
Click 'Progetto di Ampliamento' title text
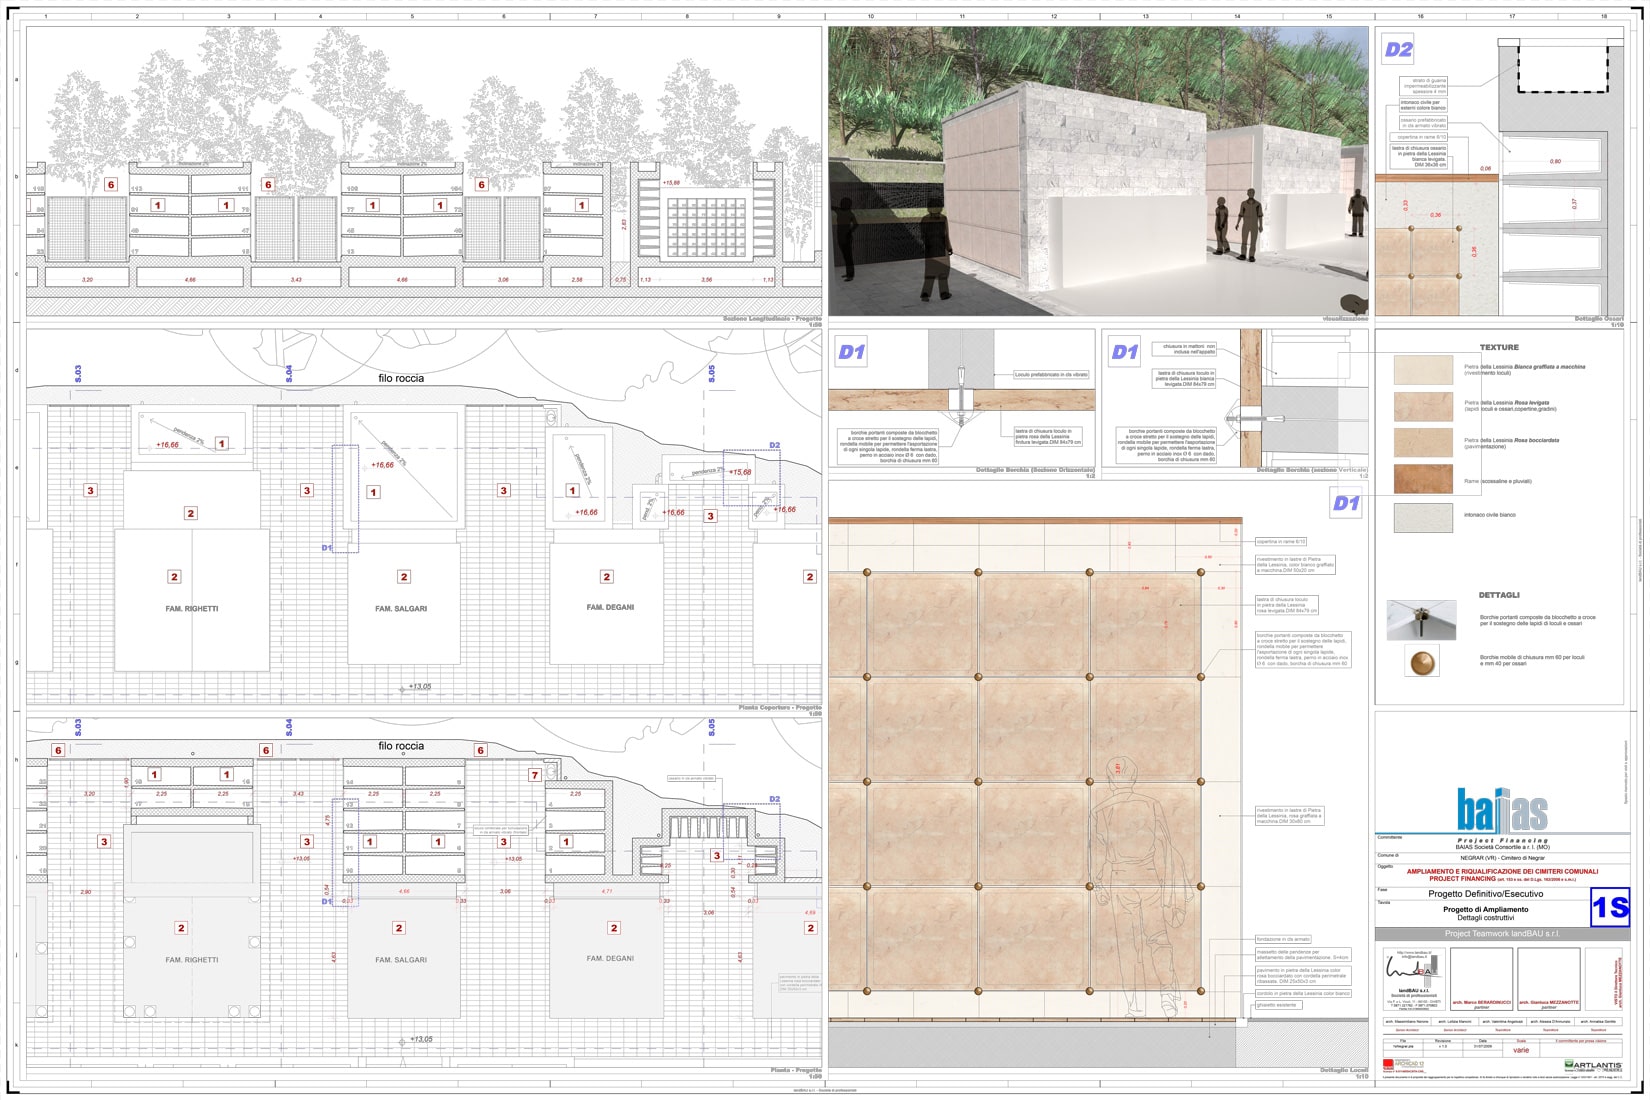pyautogui.click(x=1485, y=909)
